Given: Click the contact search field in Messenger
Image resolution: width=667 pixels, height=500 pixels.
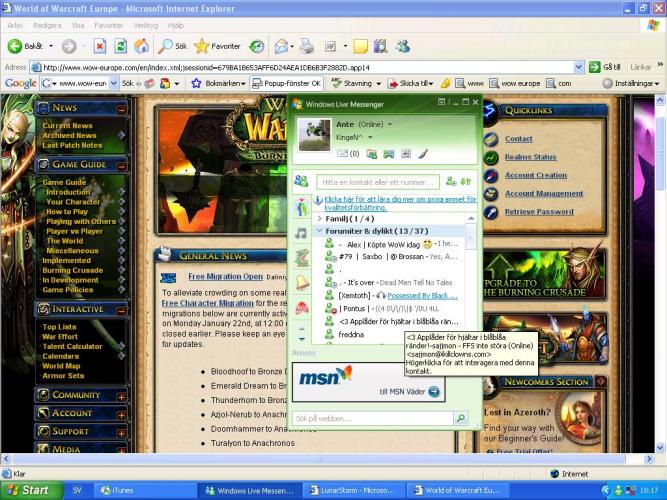Looking at the screenshot, I should [376, 182].
